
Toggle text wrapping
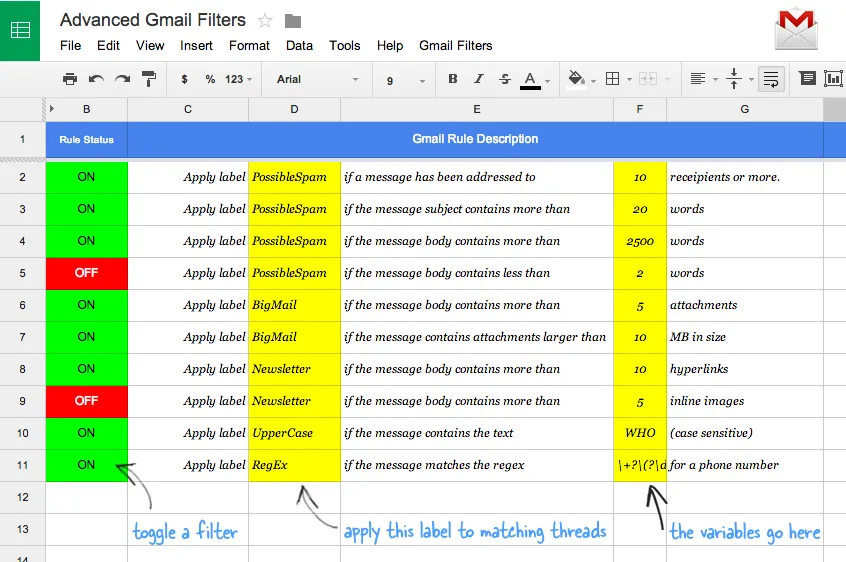coord(771,79)
